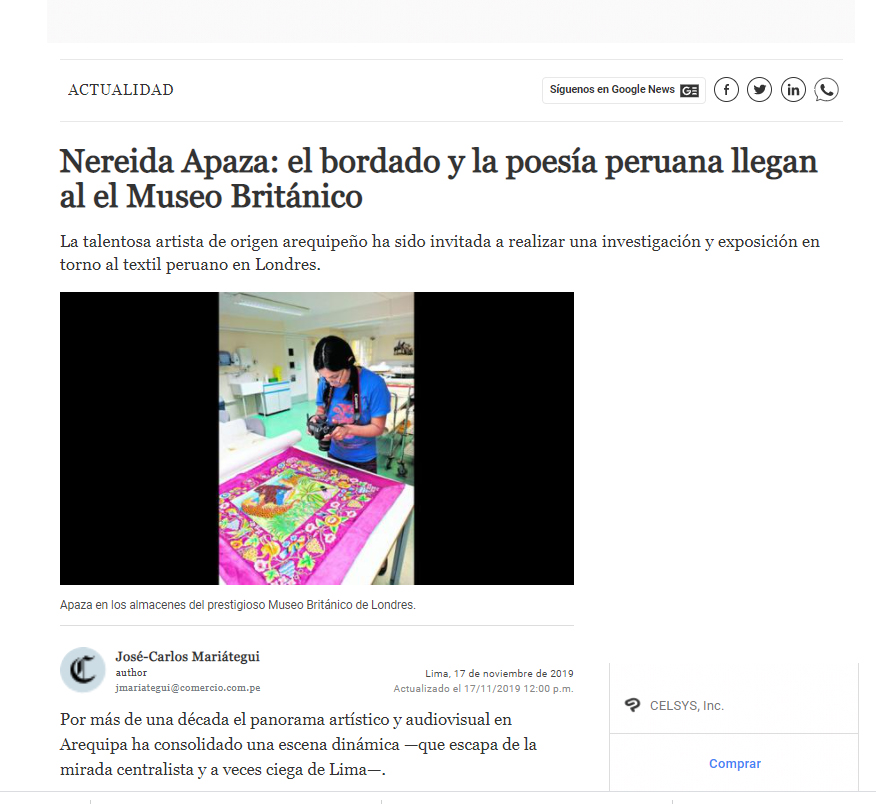Follow via the Síguenos en Google News button
The height and width of the screenshot is (804, 876).
[x=623, y=90]
